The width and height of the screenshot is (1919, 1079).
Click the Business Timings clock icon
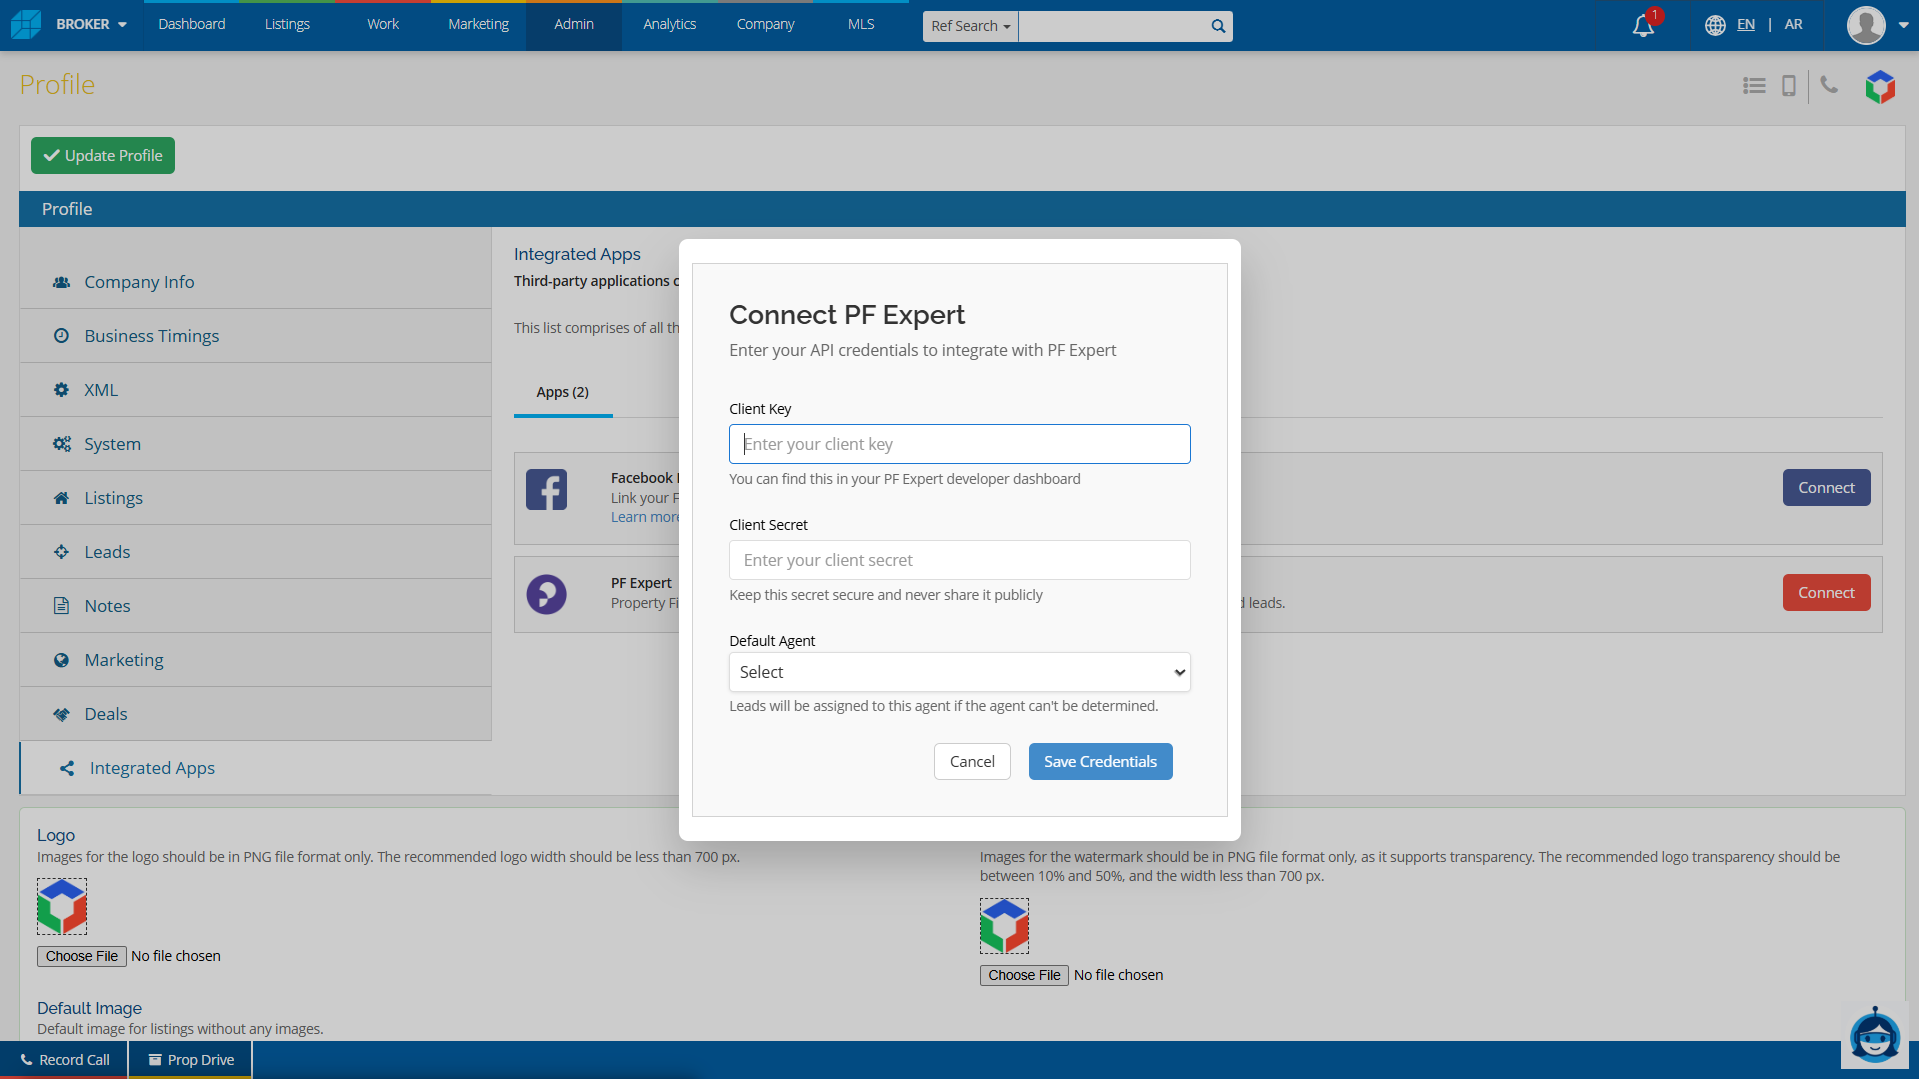[61, 336]
